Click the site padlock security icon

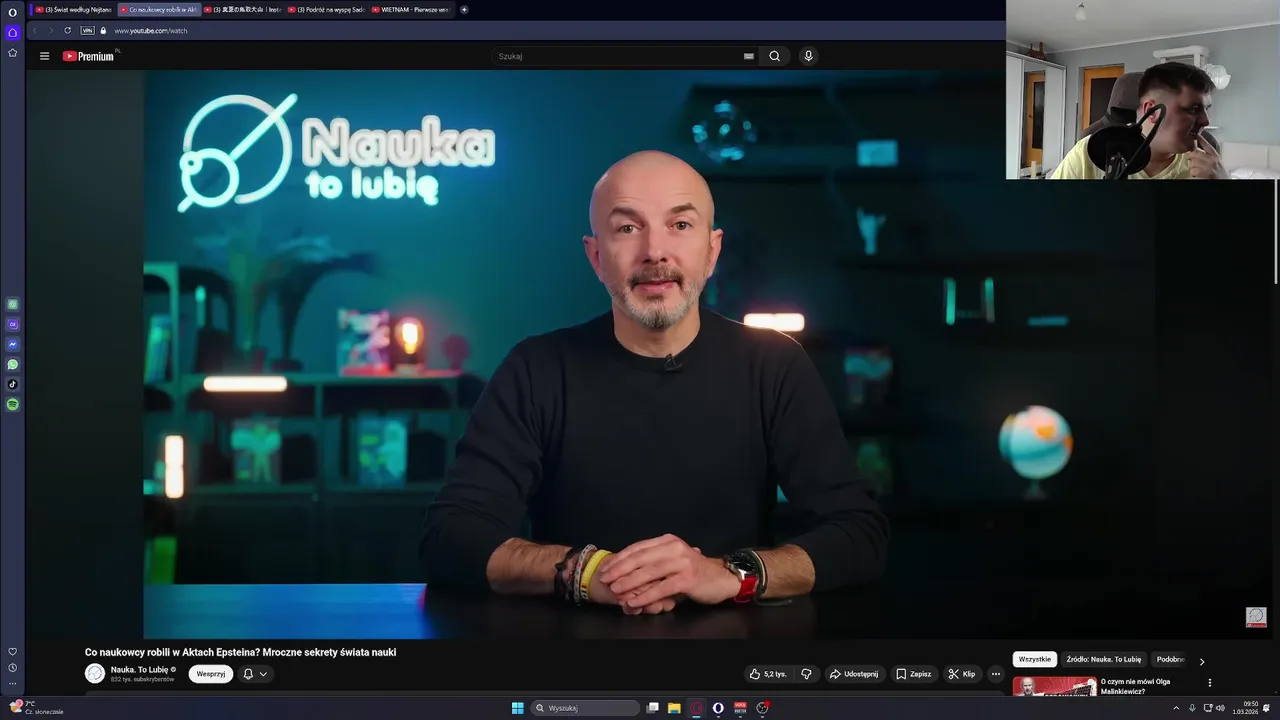(103, 30)
